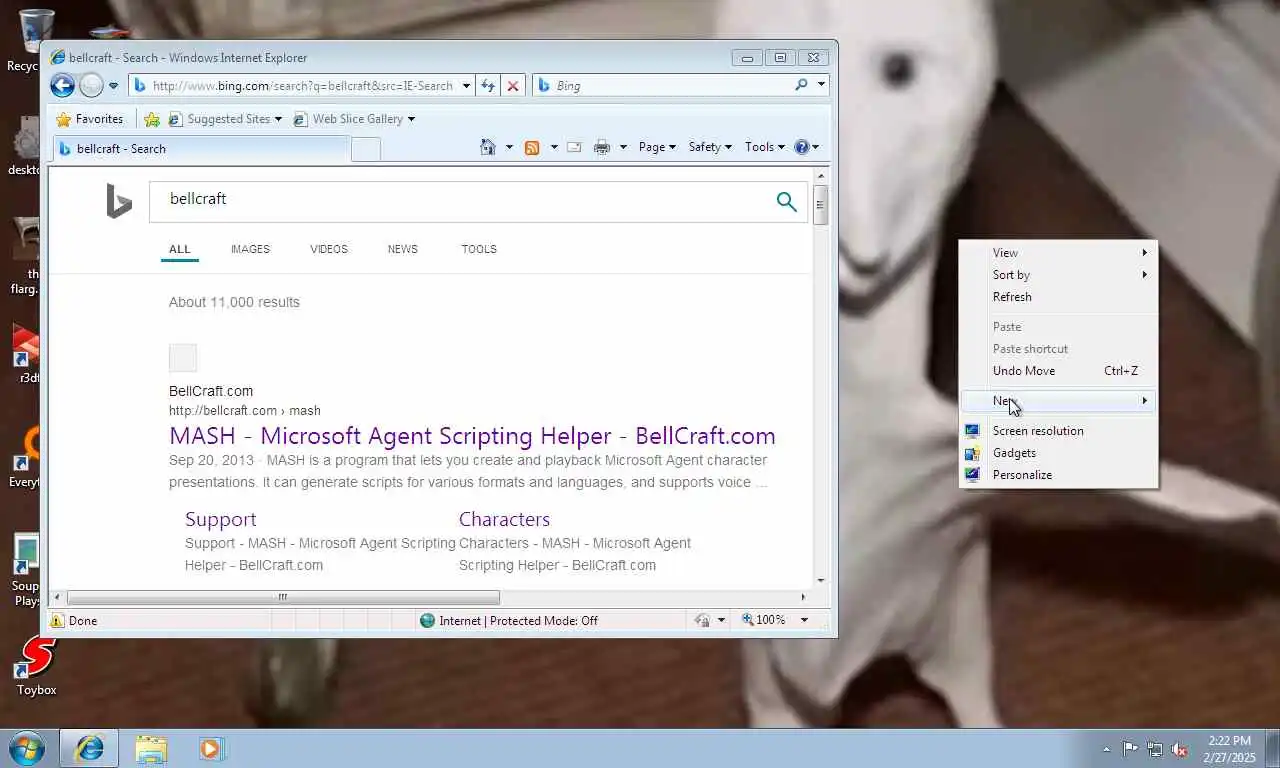Open the Web Slice Gallery dropdown
This screenshot has height=768, width=1280.
[x=354, y=119]
